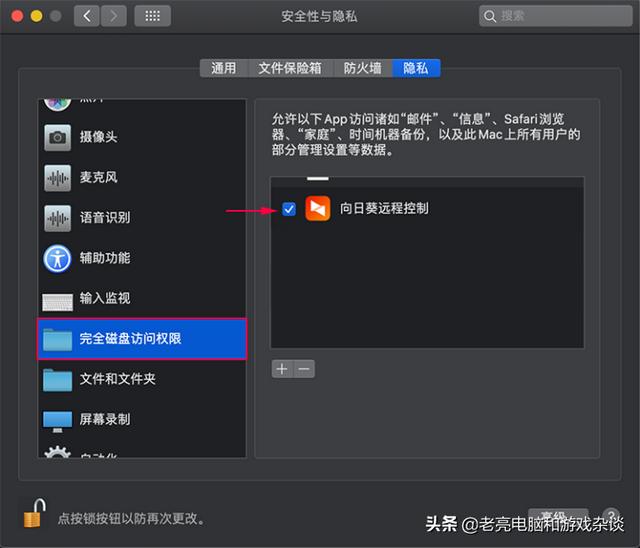This screenshot has height=548, width=640.
Task: Select the 完全磁盘访问权限 folder icon
Action: (x=58, y=339)
